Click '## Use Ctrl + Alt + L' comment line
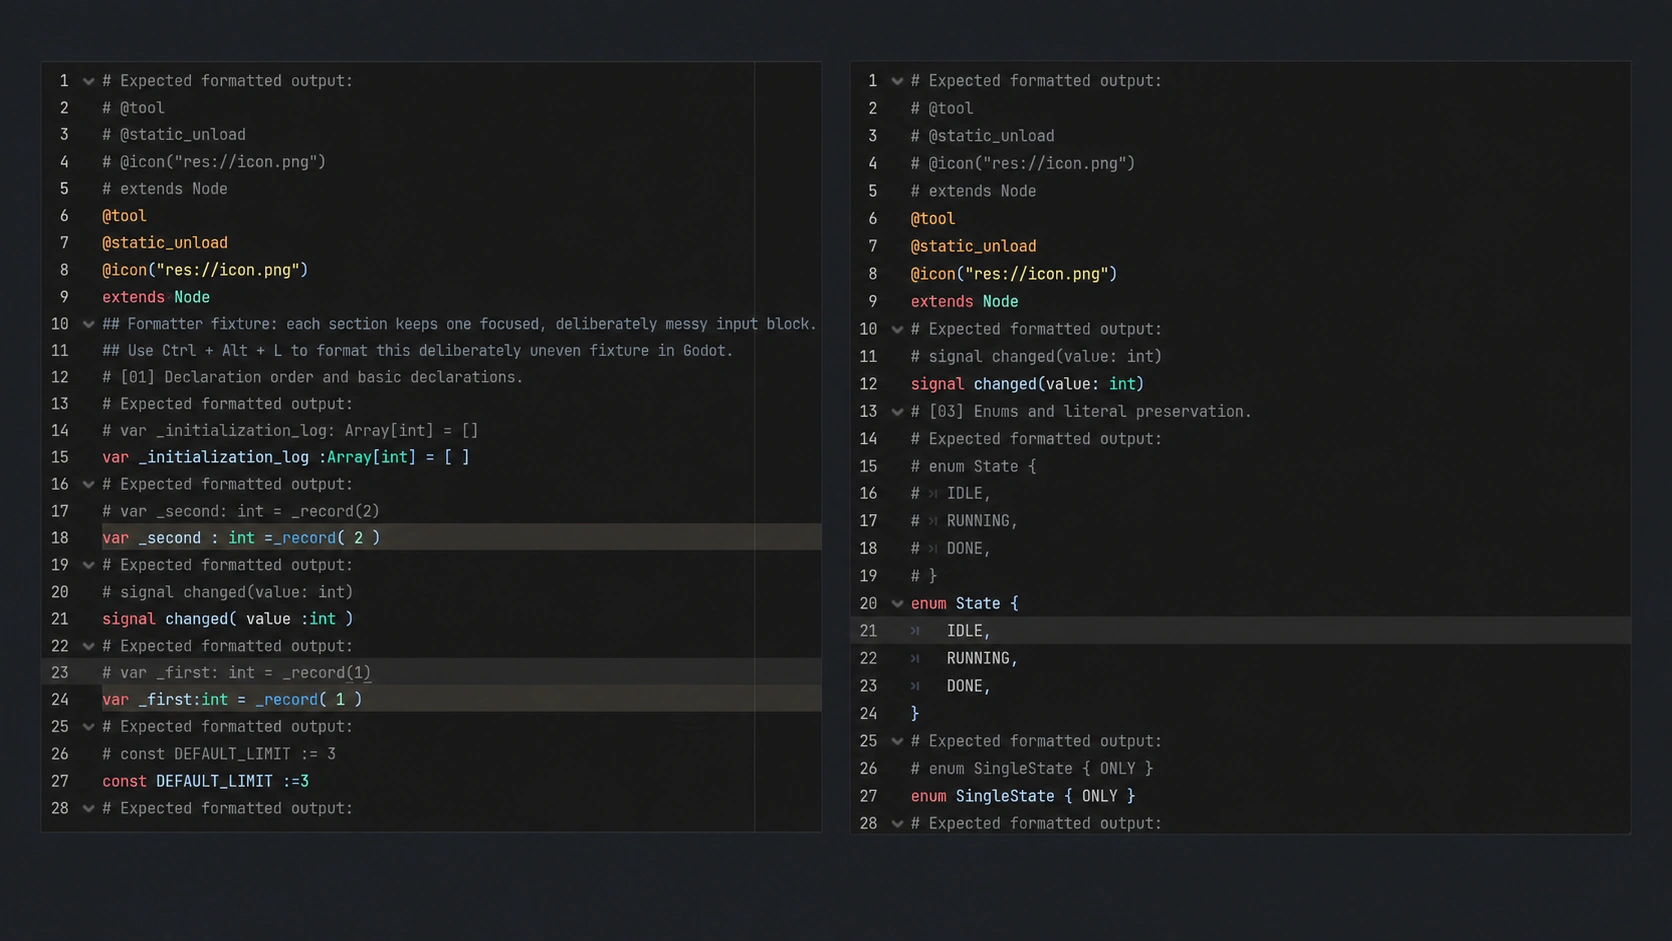The width and height of the screenshot is (1672, 941). [418, 351]
